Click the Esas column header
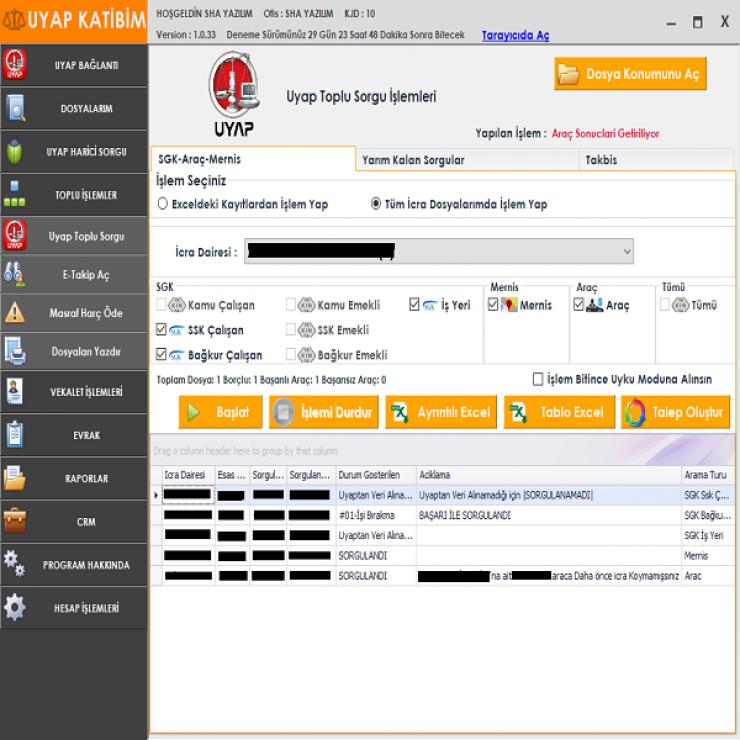The height and width of the screenshot is (740, 740). 232,475
